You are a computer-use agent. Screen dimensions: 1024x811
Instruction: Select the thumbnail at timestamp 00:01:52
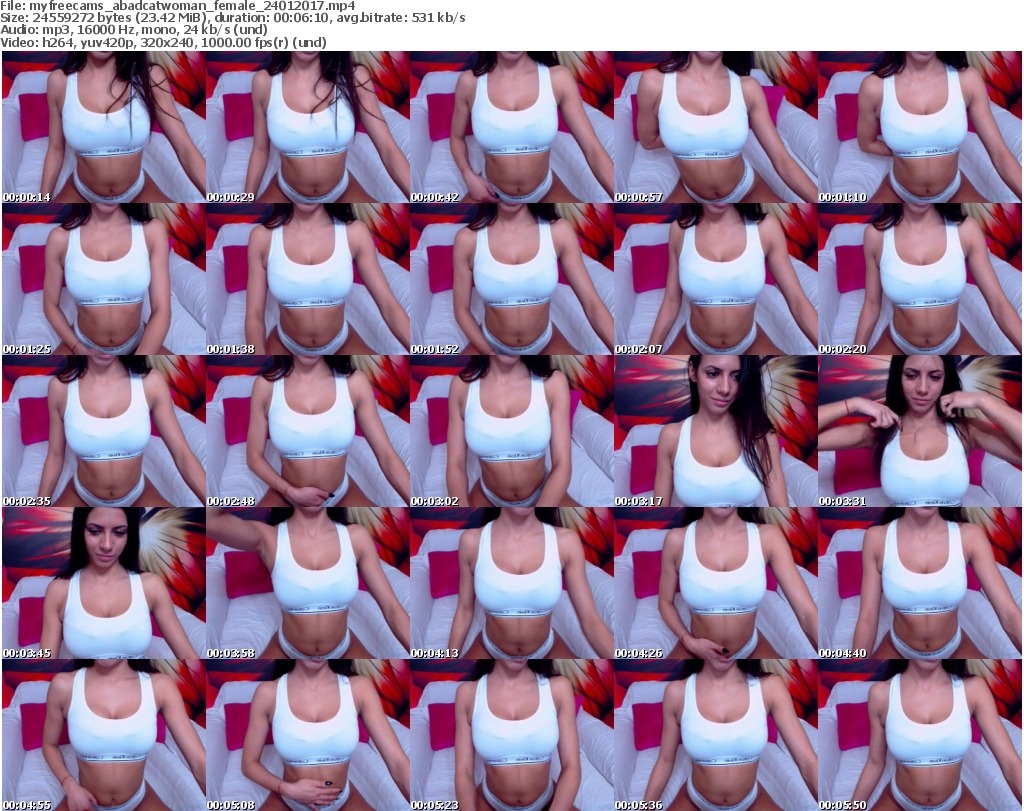[512, 279]
